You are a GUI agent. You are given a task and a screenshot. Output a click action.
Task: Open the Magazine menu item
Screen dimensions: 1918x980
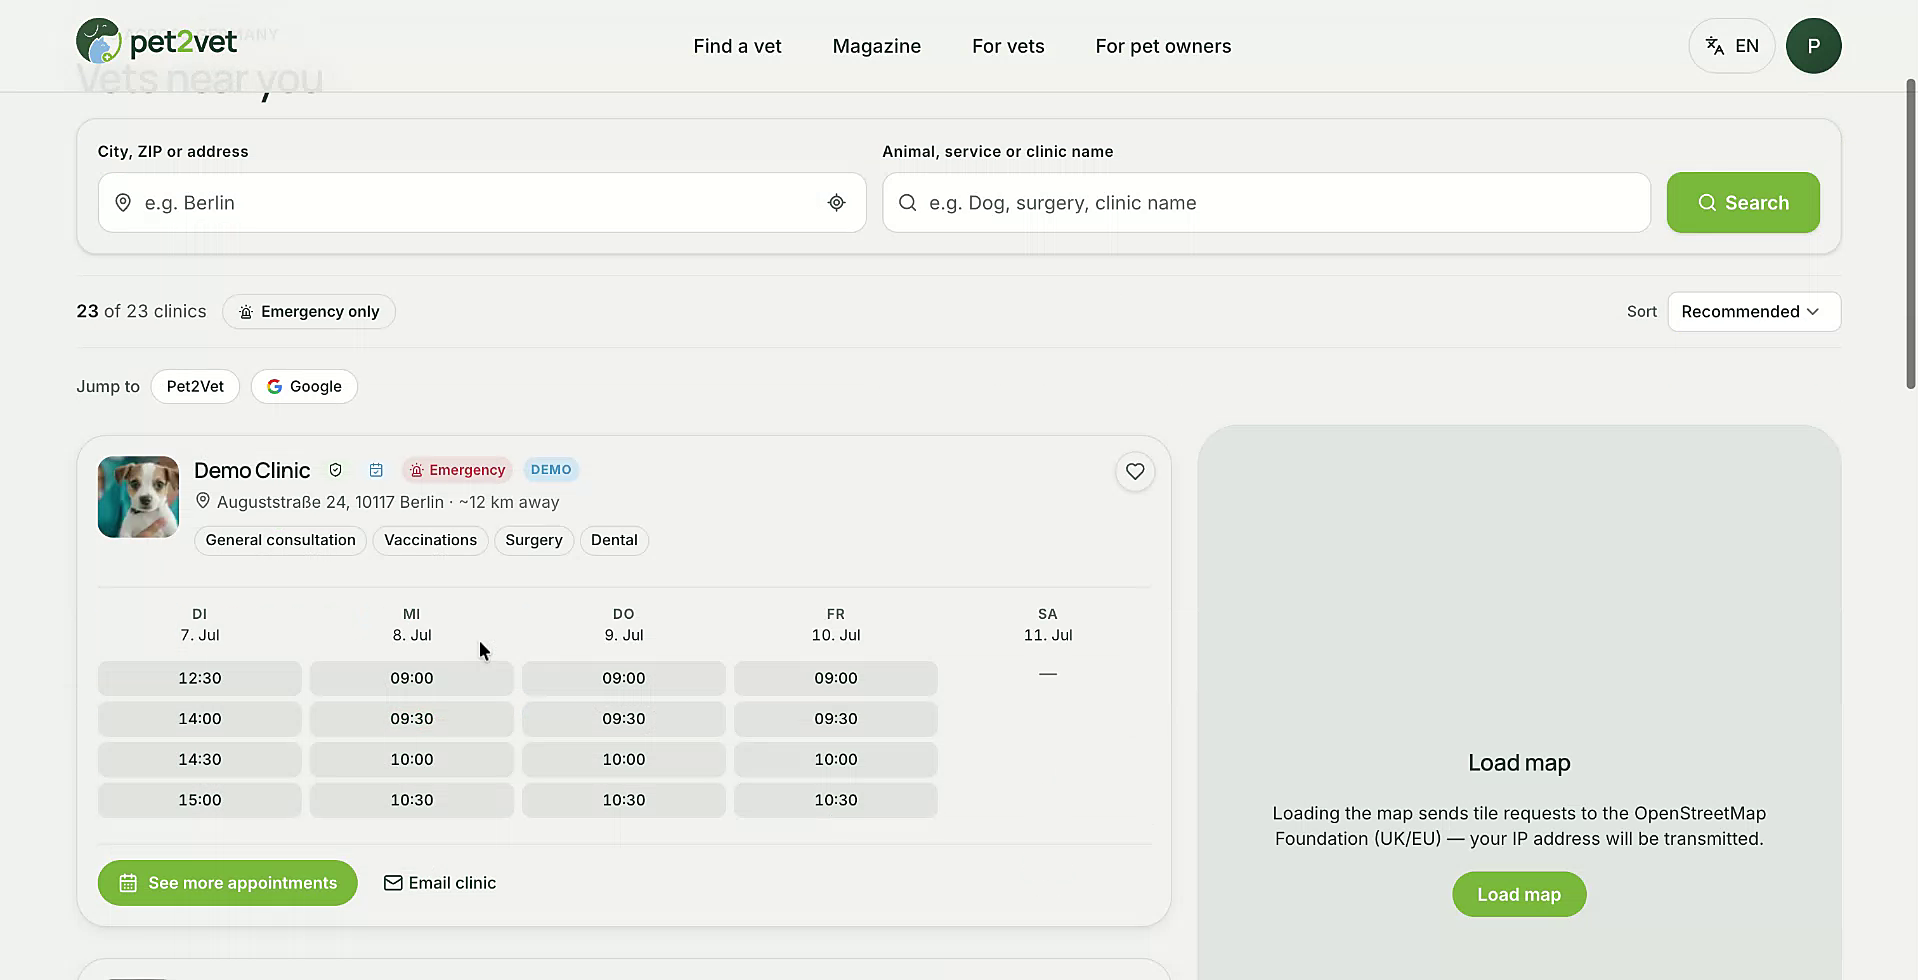[x=877, y=46]
